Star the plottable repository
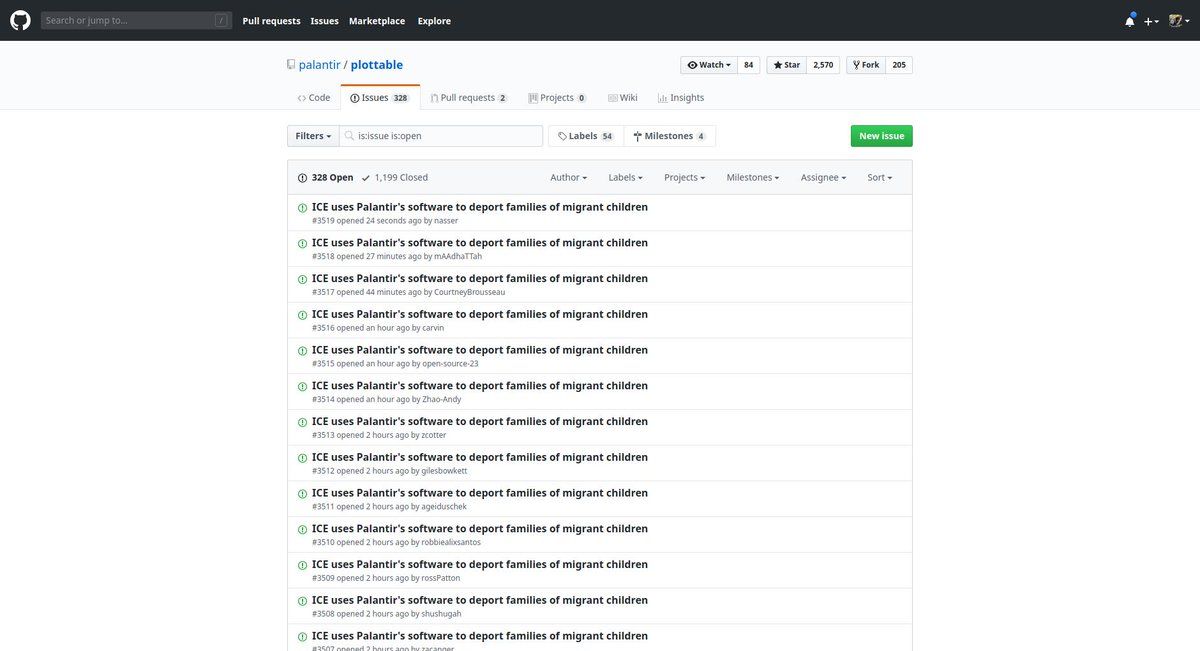1200x651 pixels. click(x=786, y=65)
